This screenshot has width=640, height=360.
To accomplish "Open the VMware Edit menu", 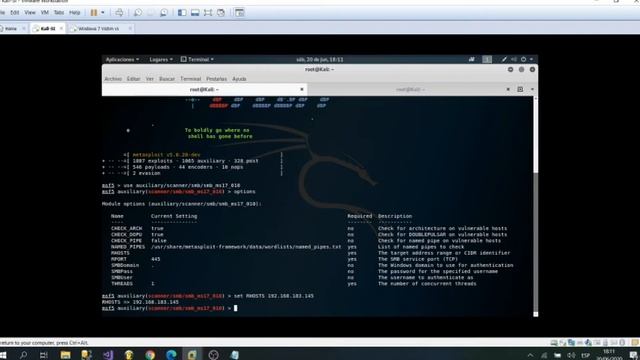I will coord(15,13).
